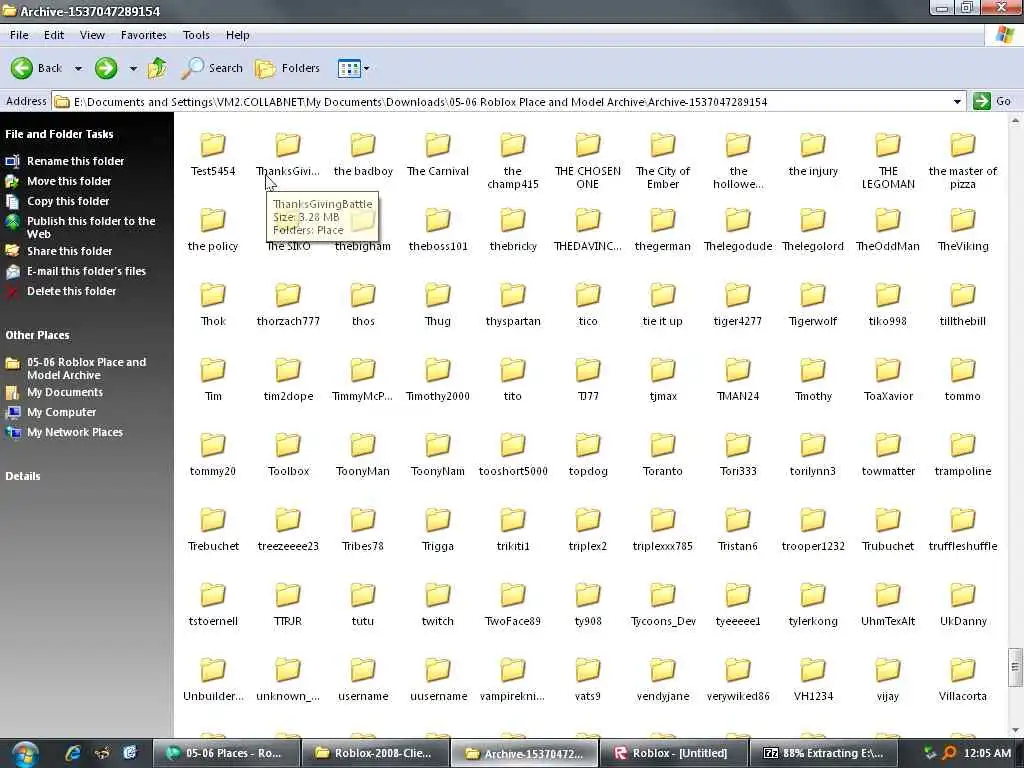Open the View menu
The image size is (1024, 768).
coord(92,35)
